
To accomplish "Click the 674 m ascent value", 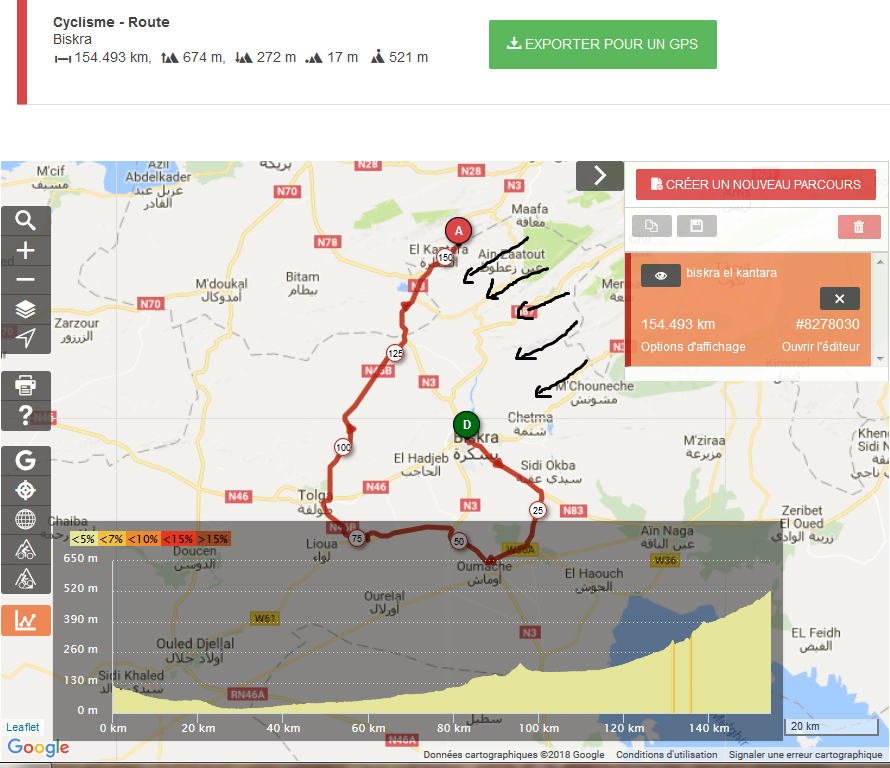I will pyautogui.click(x=202, y=57).
